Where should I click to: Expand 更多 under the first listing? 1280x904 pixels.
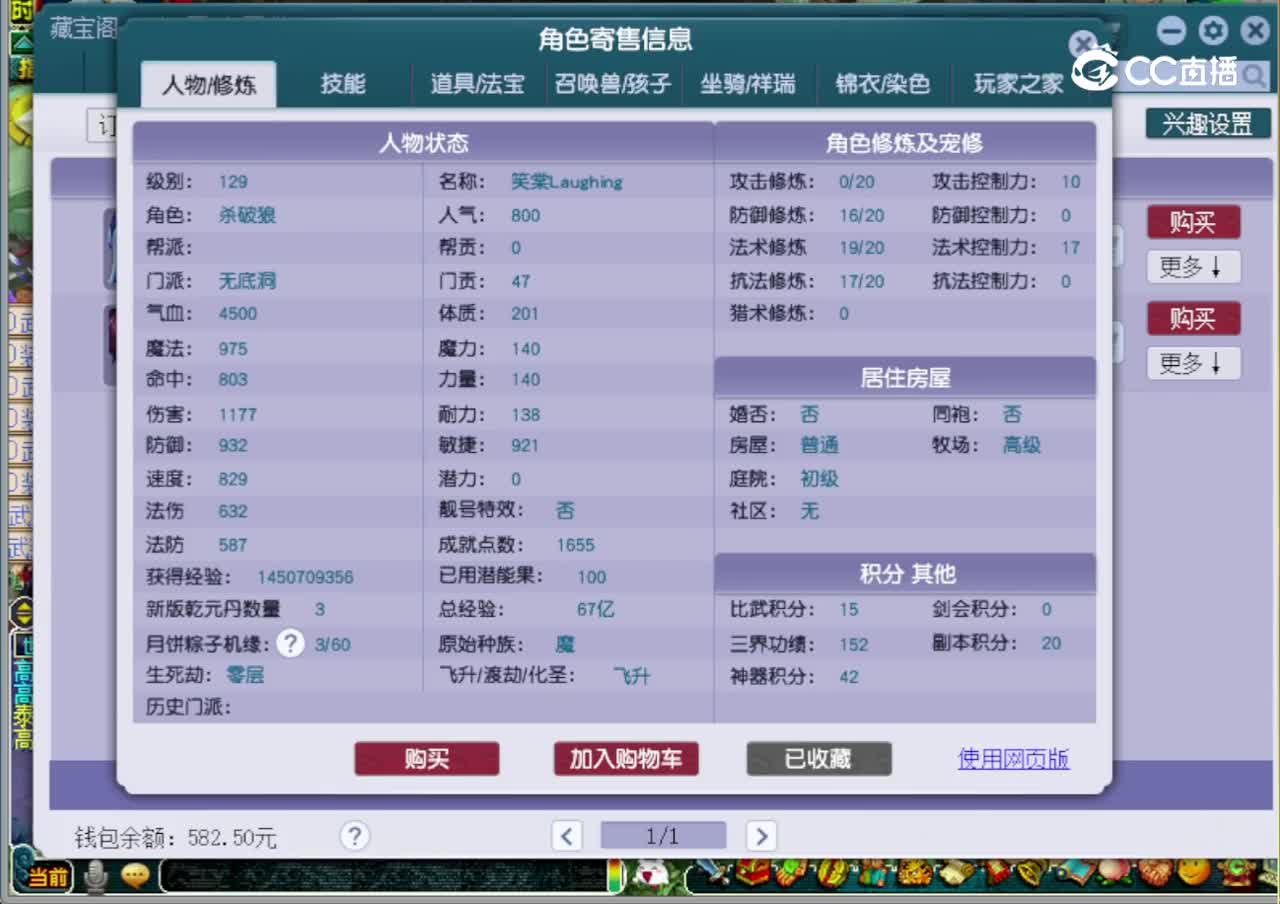coord(1193,267)
